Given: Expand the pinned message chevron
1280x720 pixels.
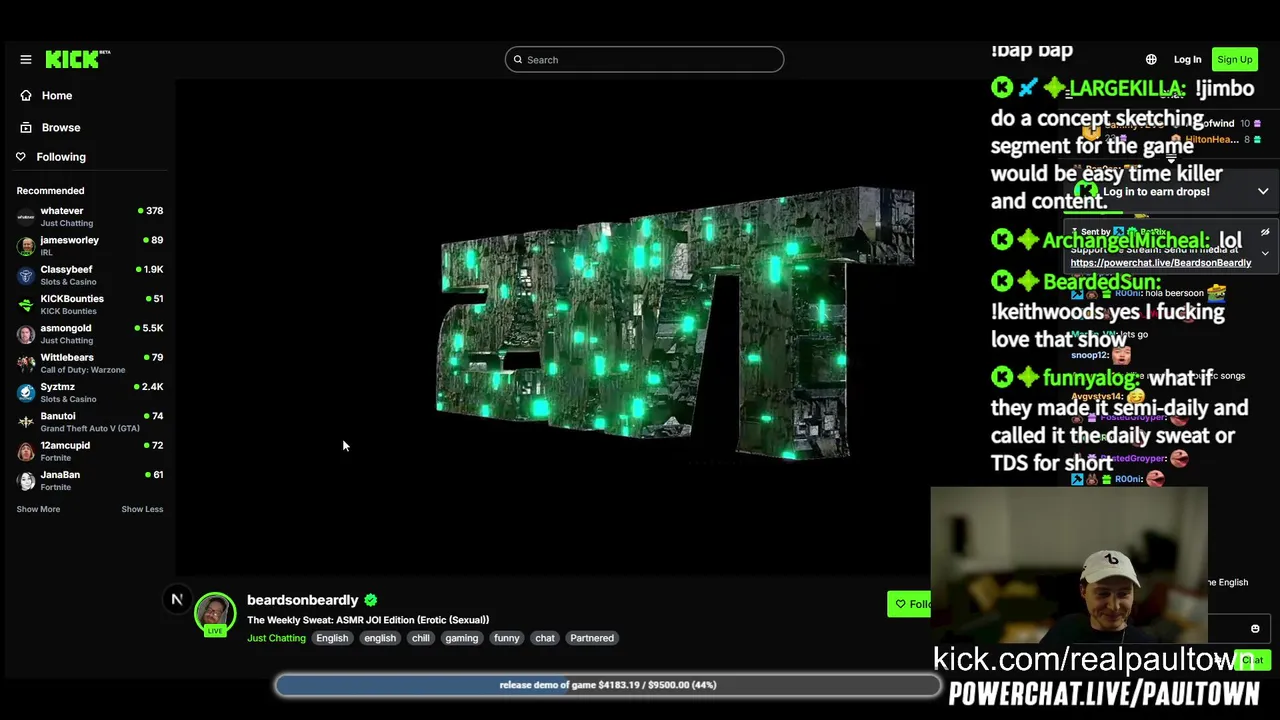Looking at the screenshot, I should 1265,254.
